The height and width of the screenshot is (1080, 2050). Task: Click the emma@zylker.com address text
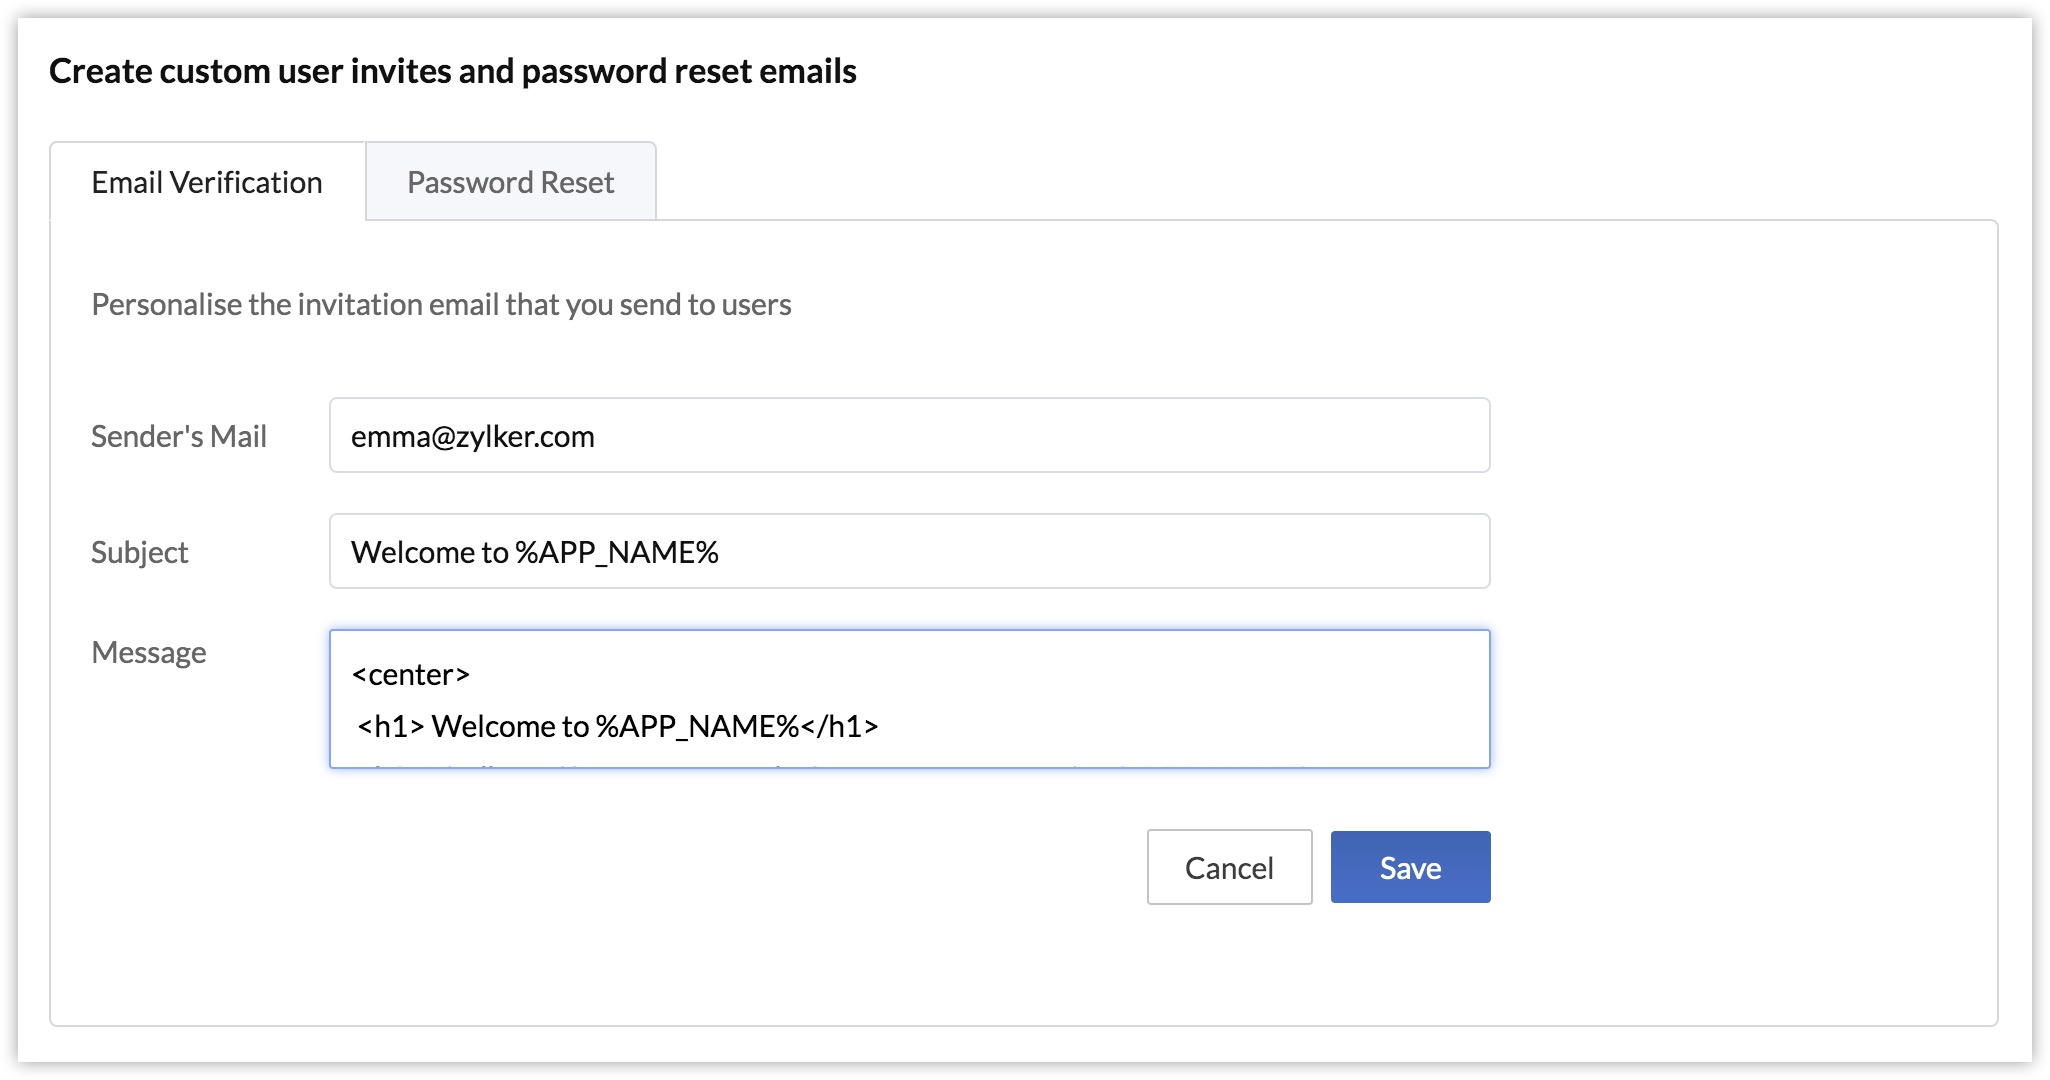pos(472,436)
